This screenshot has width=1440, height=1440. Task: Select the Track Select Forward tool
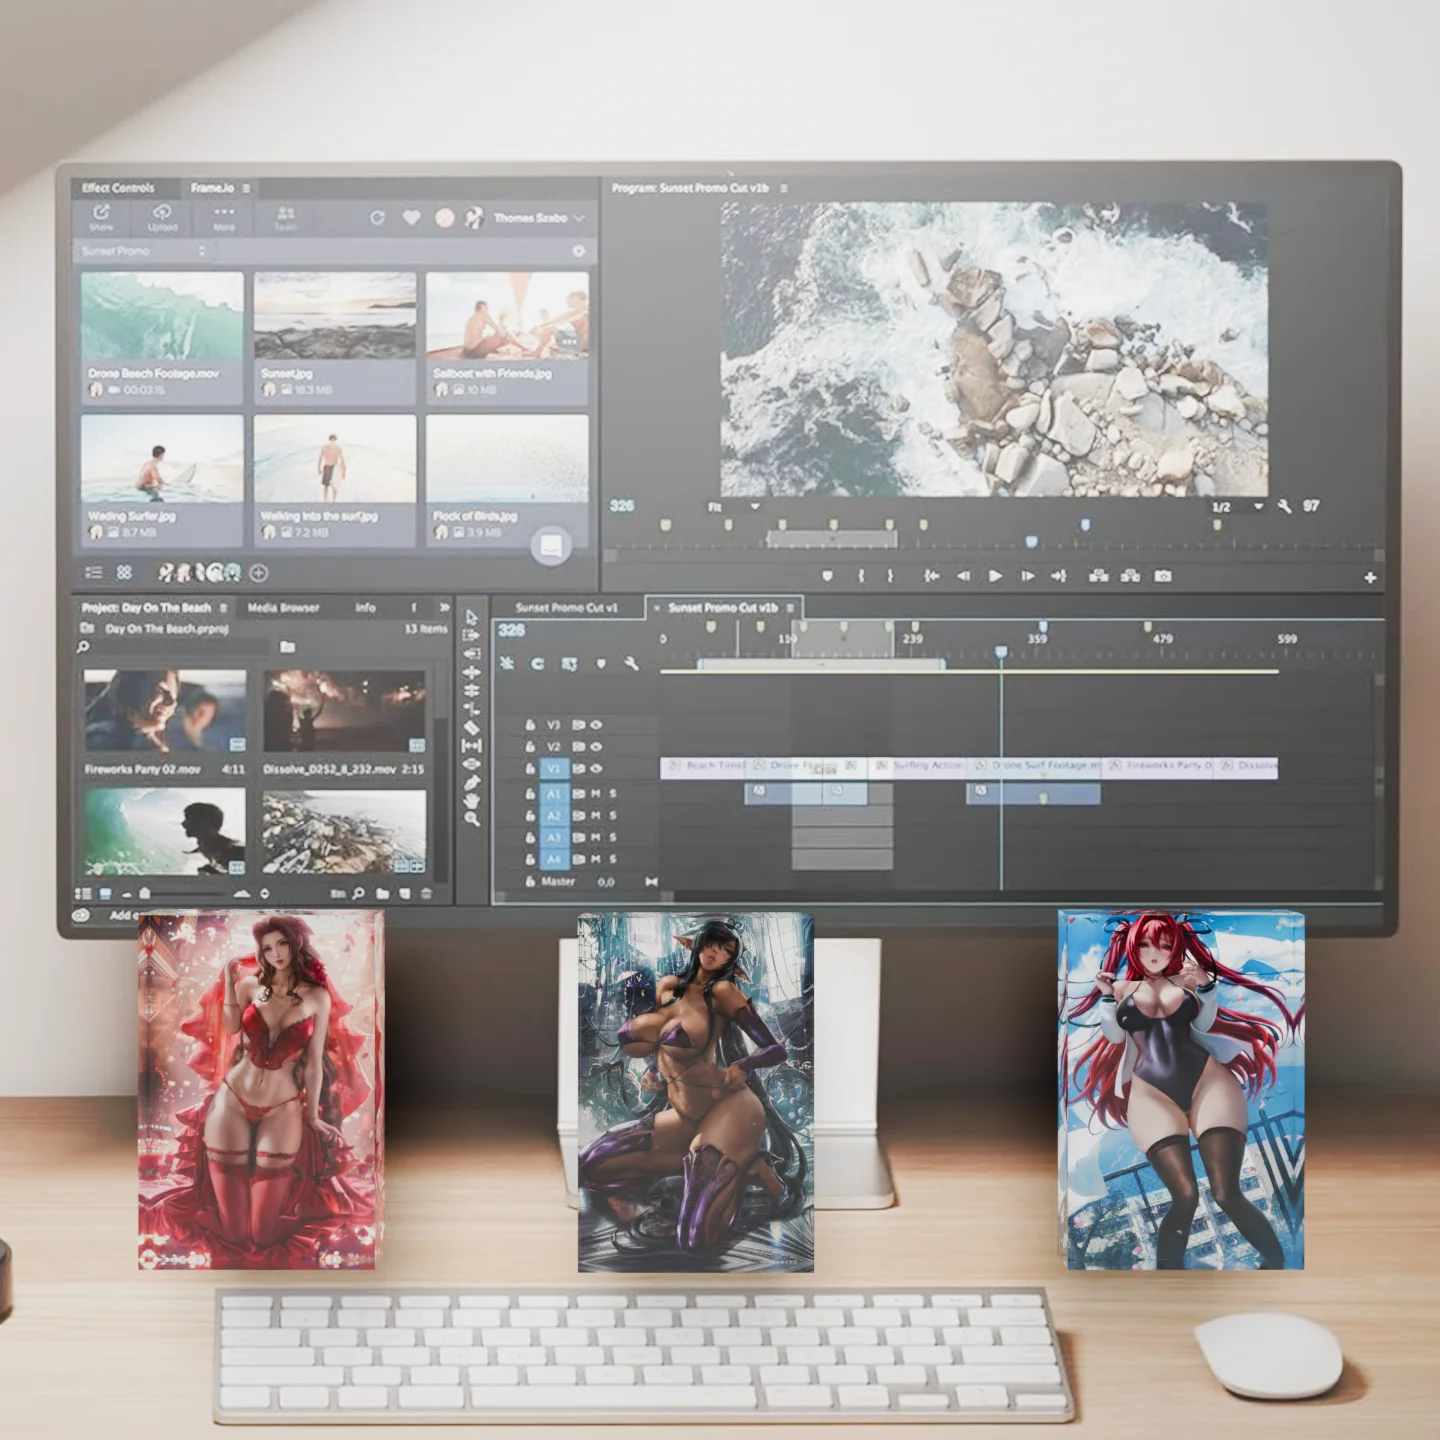(471, 635)
